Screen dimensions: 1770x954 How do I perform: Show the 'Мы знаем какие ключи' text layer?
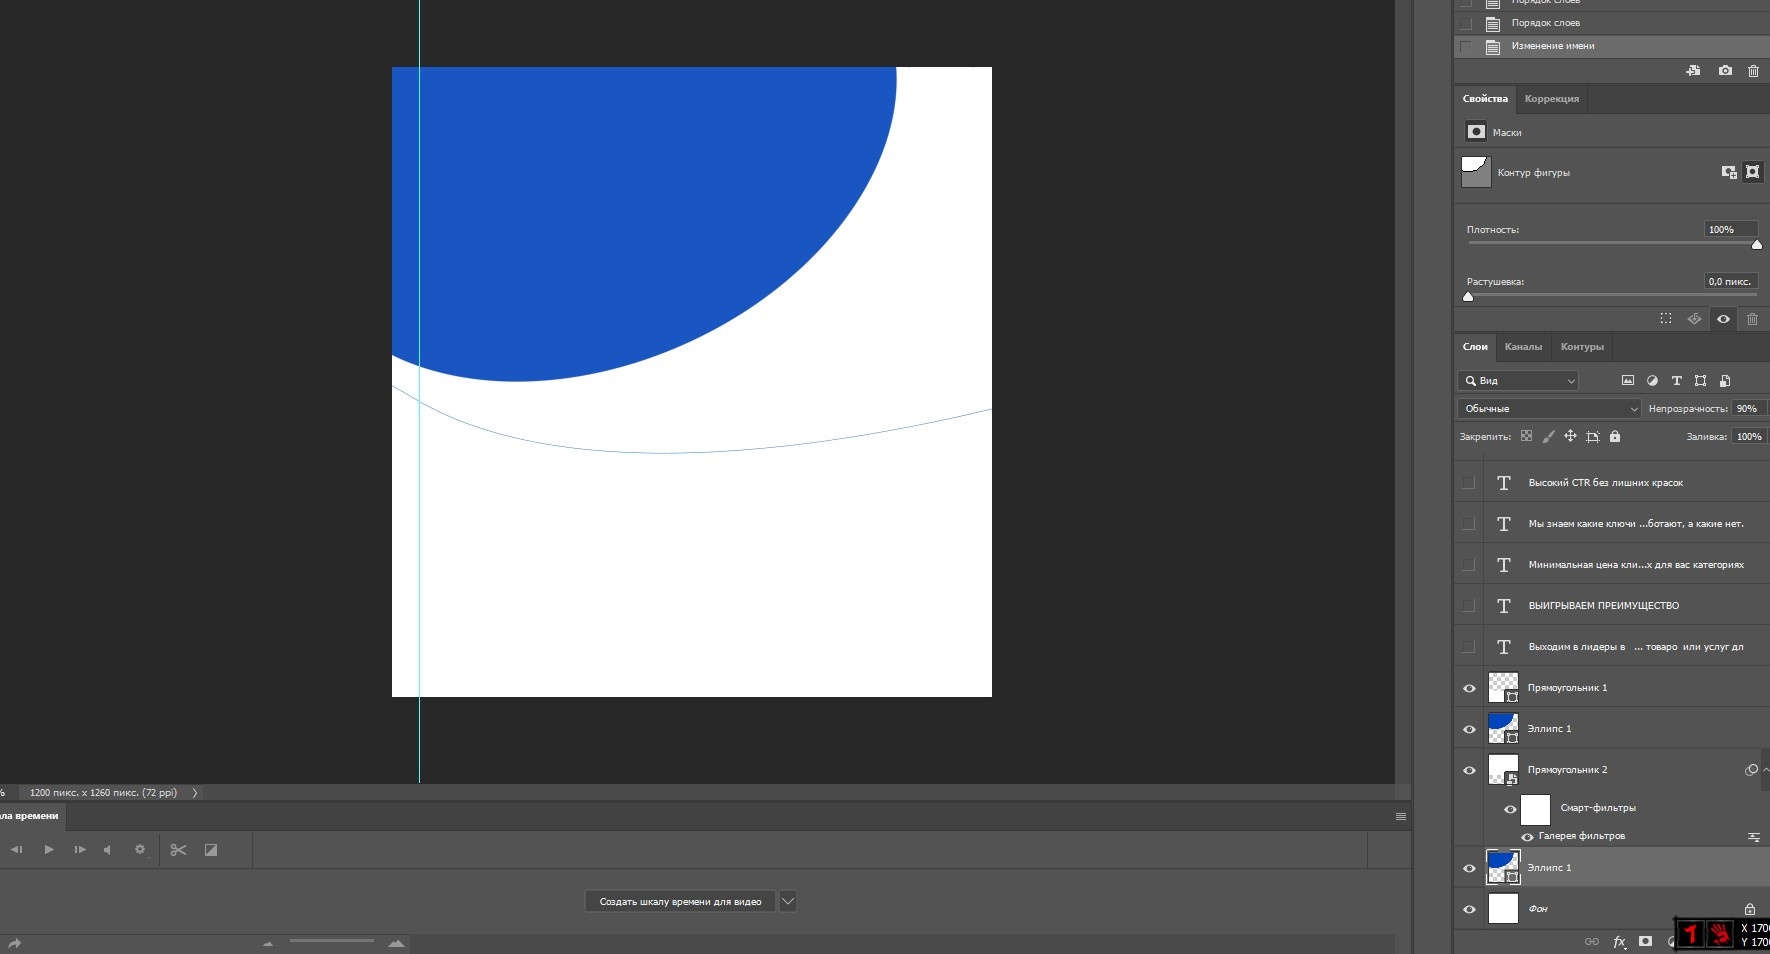coord(1468,523)
